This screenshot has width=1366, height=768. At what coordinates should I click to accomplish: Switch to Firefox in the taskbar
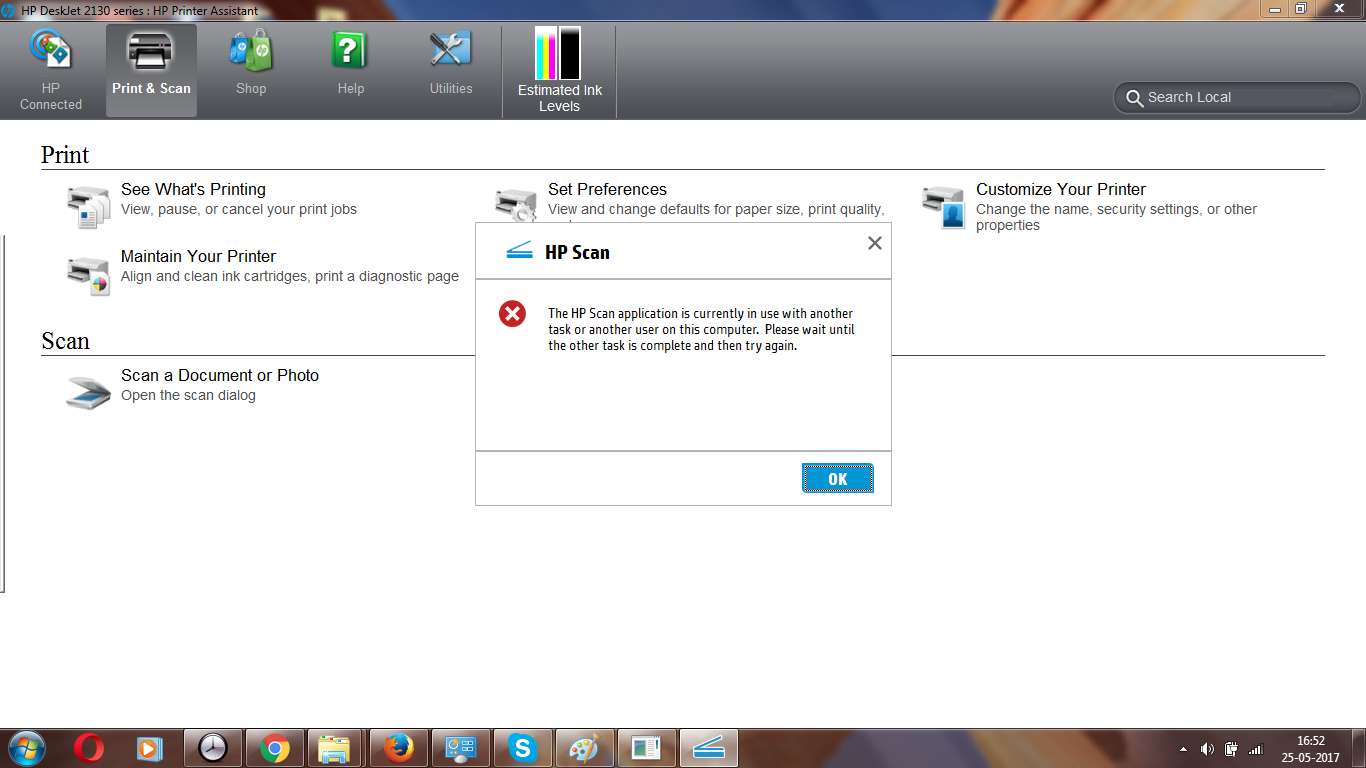(x=399, y=748)
